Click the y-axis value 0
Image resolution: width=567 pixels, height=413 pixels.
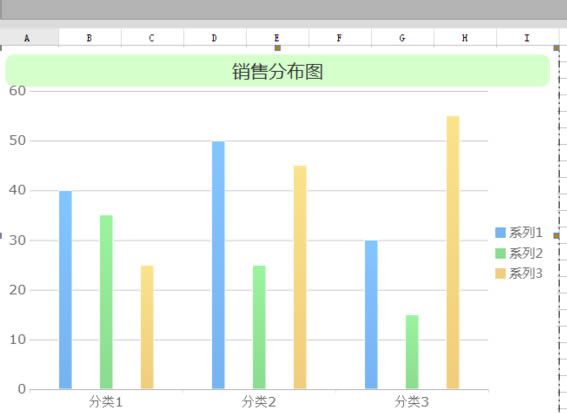point(22,389)
